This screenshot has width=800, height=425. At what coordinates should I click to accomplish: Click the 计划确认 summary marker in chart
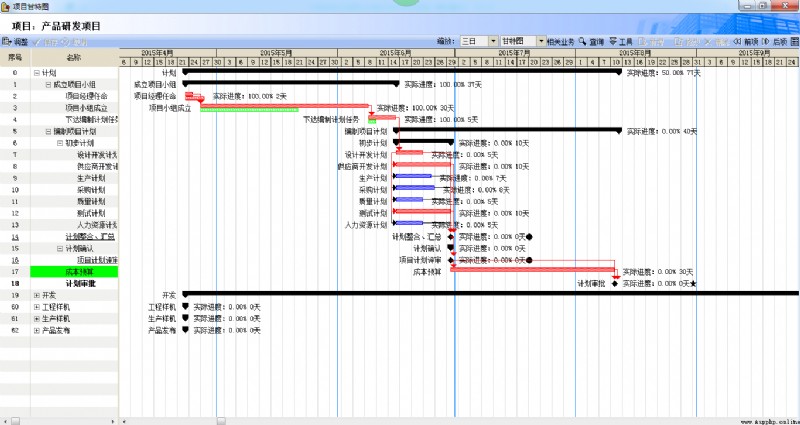coord(451,248)
